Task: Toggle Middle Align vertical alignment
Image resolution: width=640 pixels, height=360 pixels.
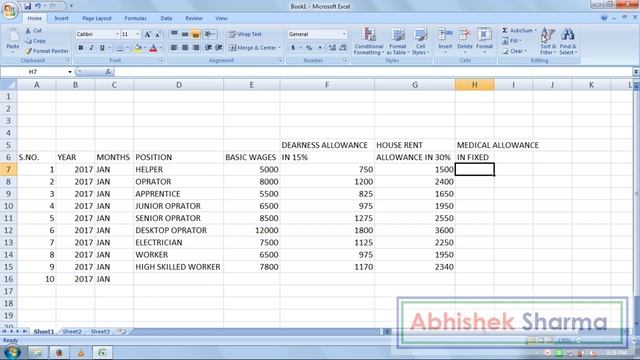Action: [x=185, y=34]
